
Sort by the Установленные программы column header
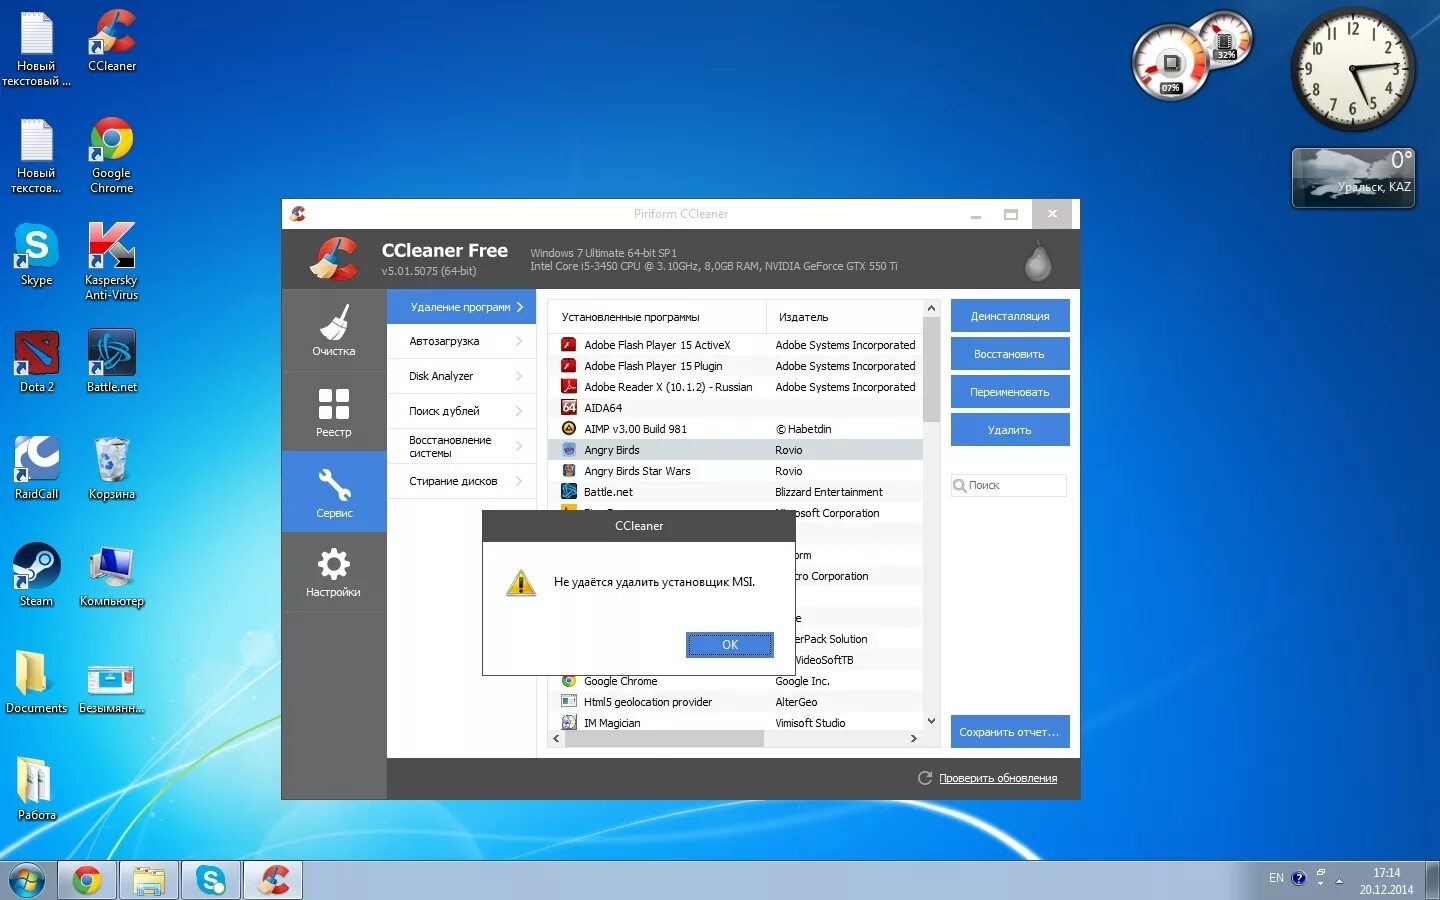point(657,317)
